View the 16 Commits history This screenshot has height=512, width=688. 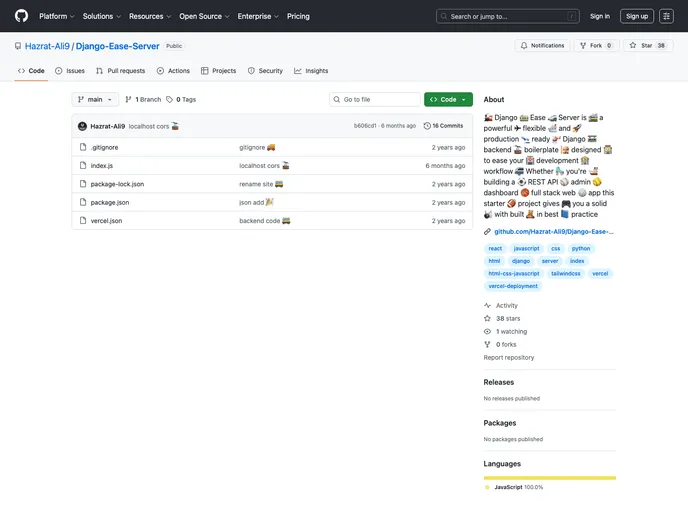click(x=444, y=126)
